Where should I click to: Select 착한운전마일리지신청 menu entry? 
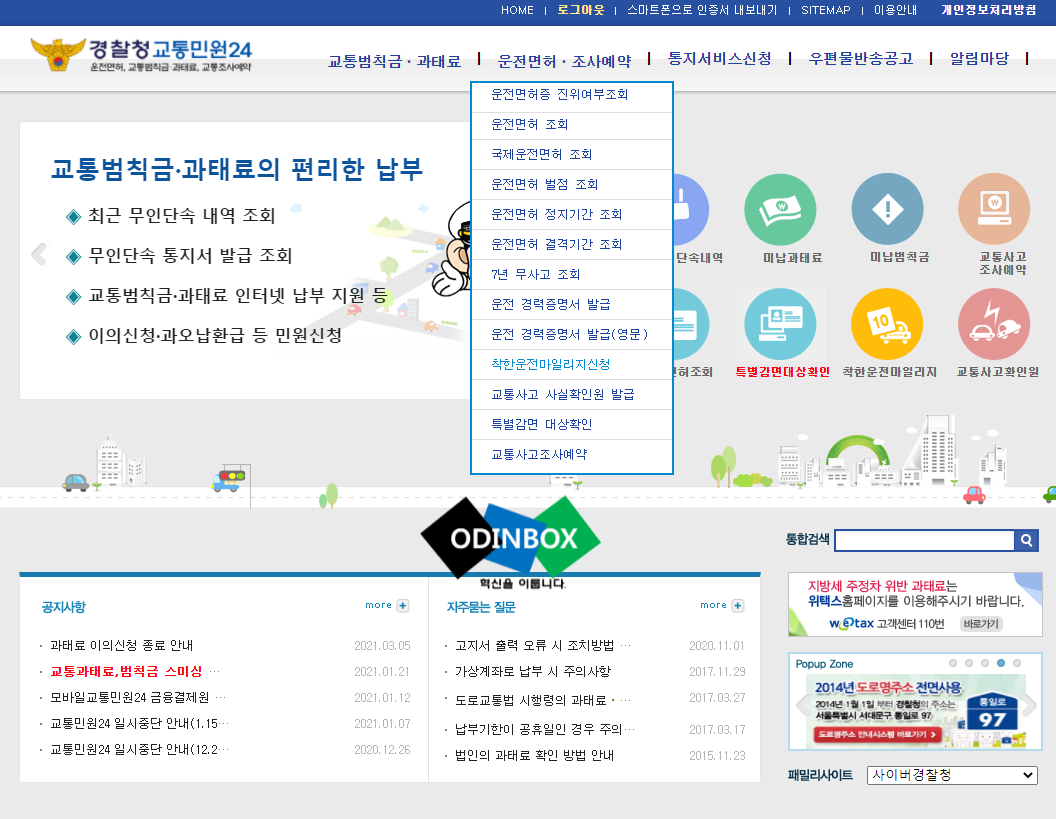pos(572,364)
